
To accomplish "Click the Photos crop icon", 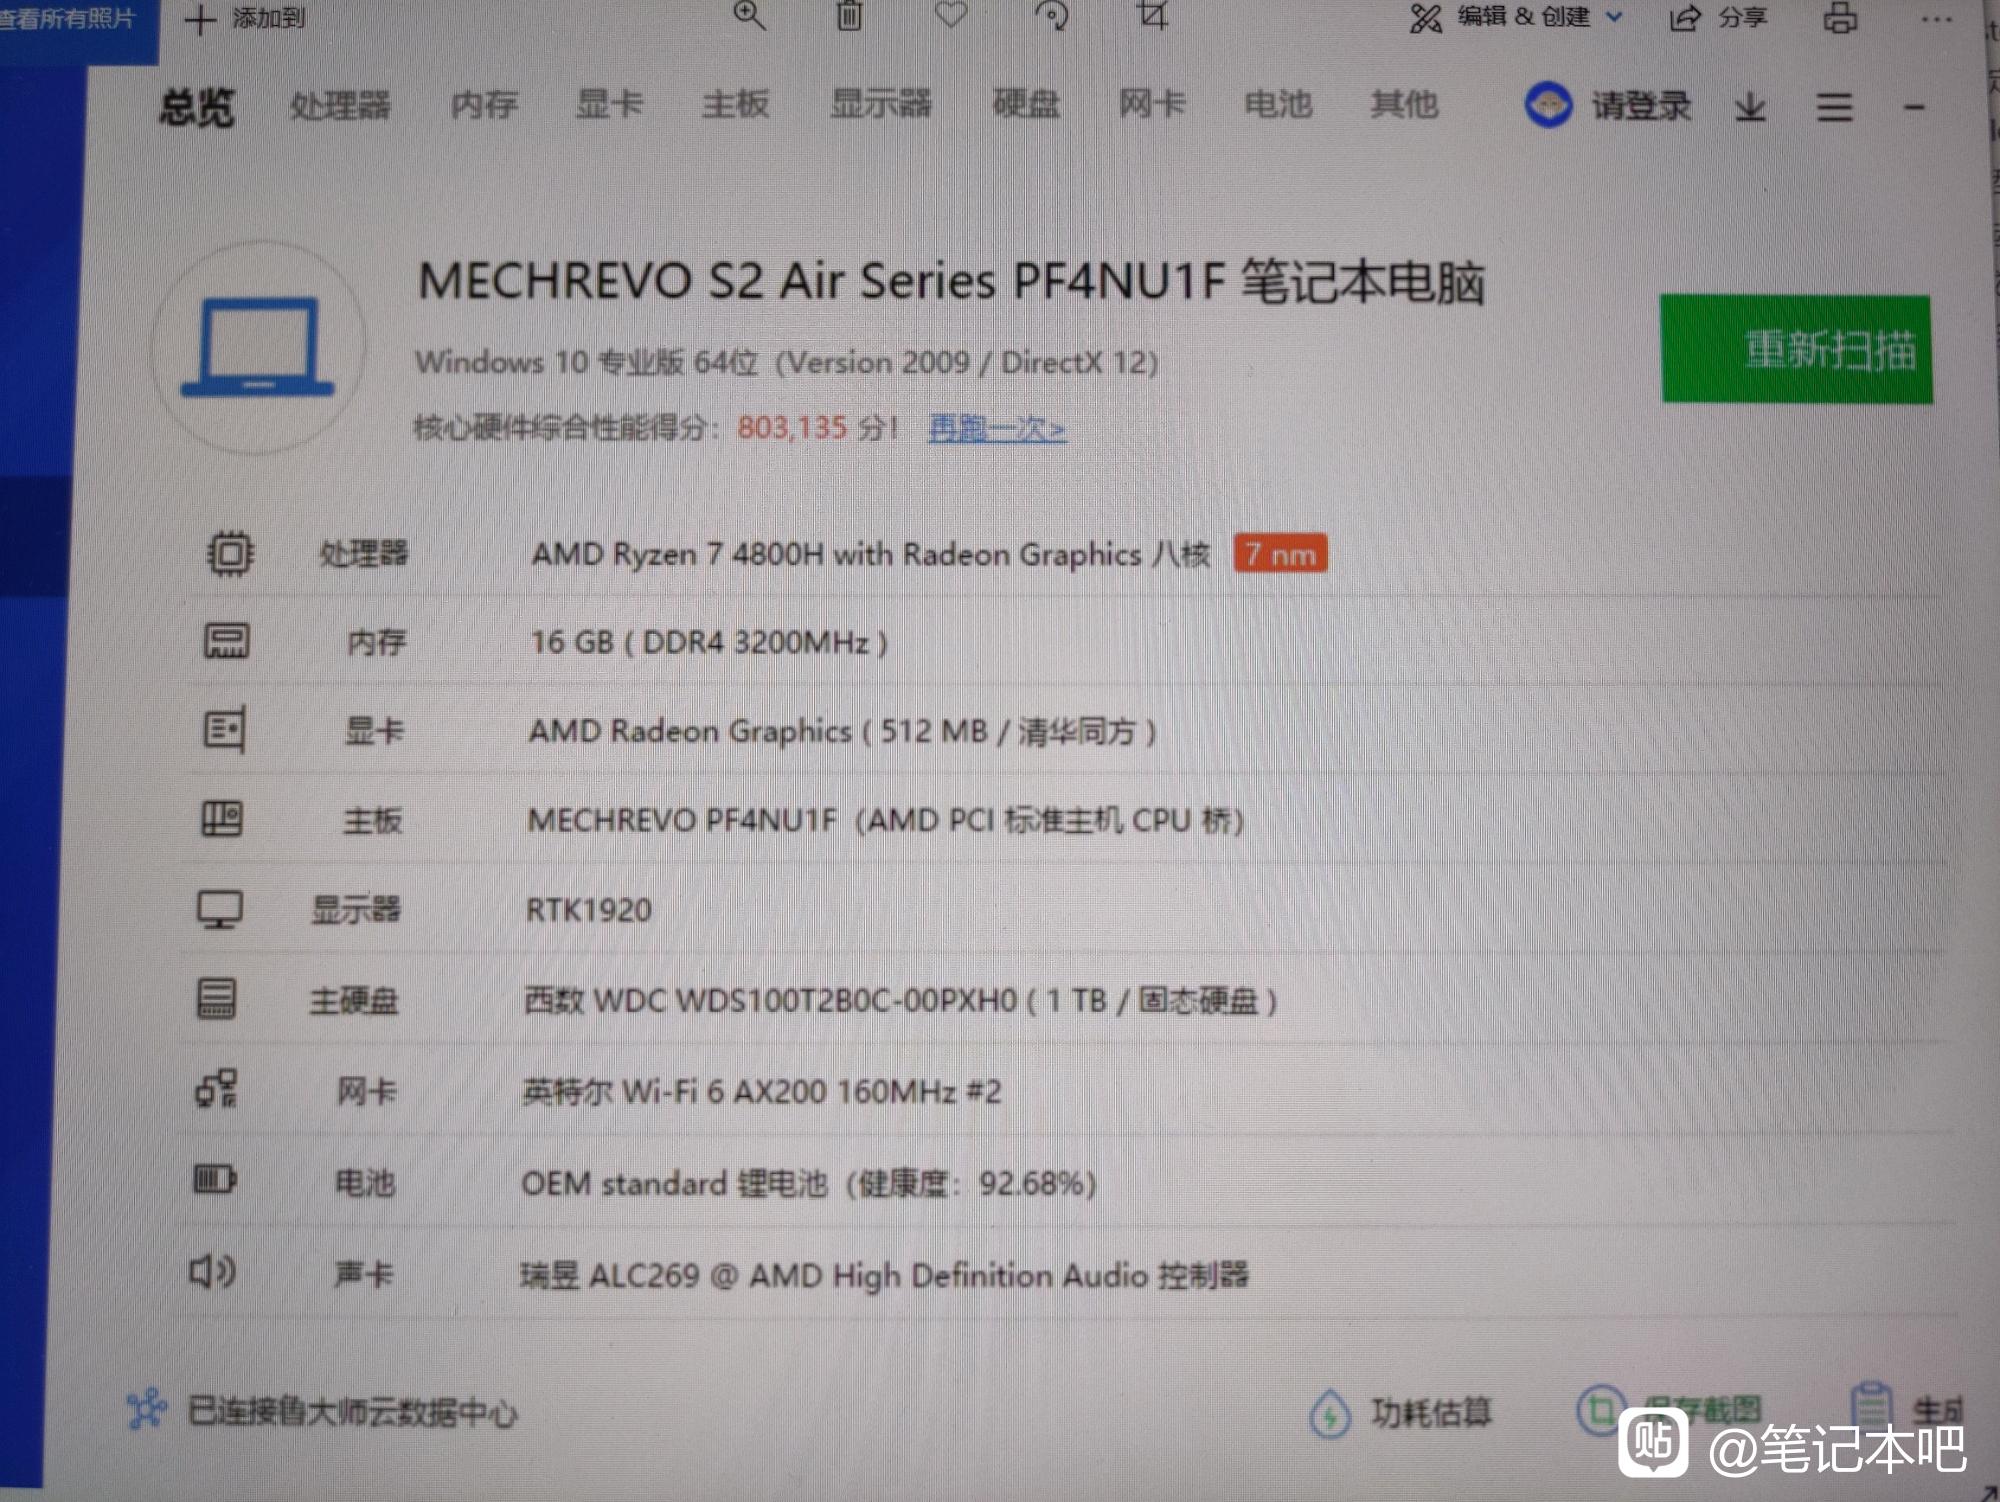I will tap(1153, 14).
